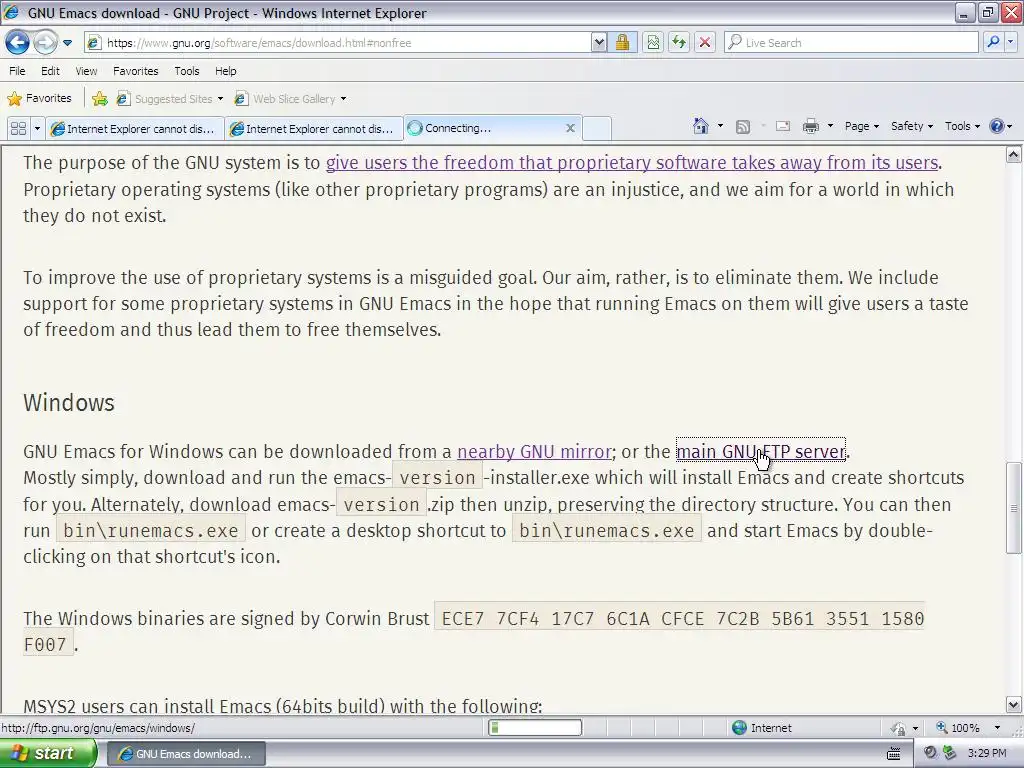Click the Favorites star button
Image resolution: width=1024 pixels, height=768 pixels.
39,98
